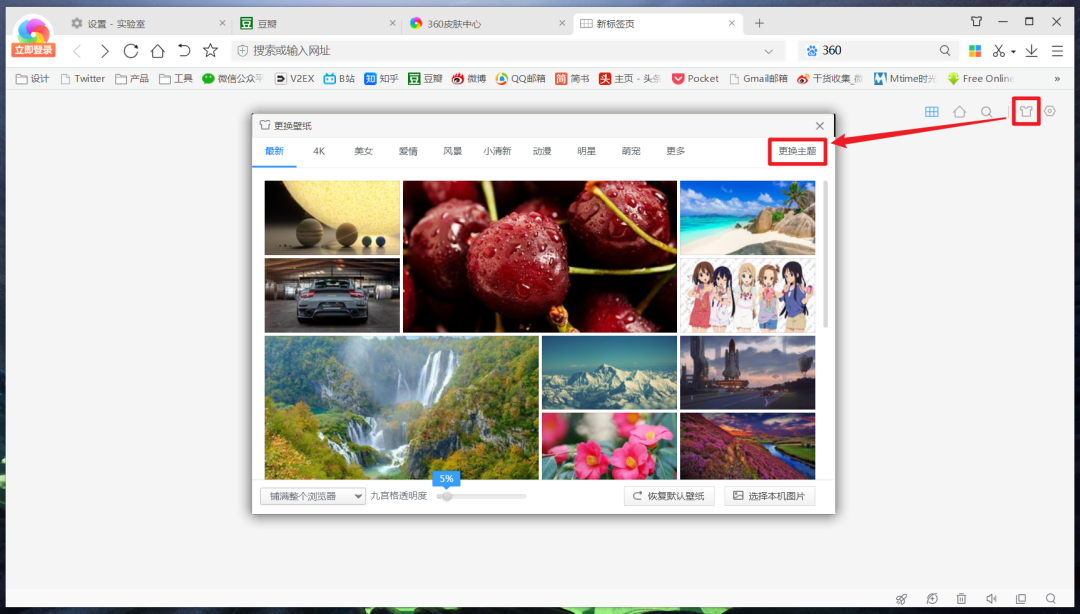Image resolution: width=1080 pixels, height=614 pixels.
Task: Select the 动漫 wallpaper tab
Action: [x=542, y=151]
